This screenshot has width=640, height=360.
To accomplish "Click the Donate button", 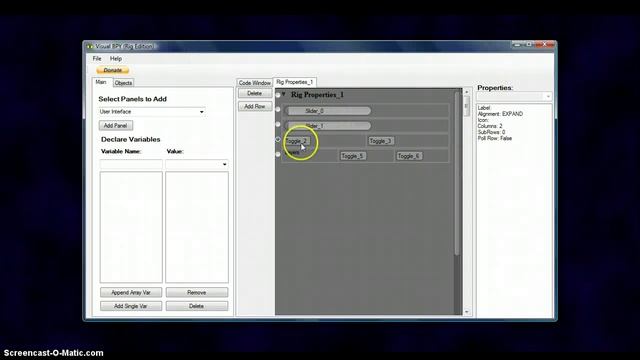I will coord(113,70).
